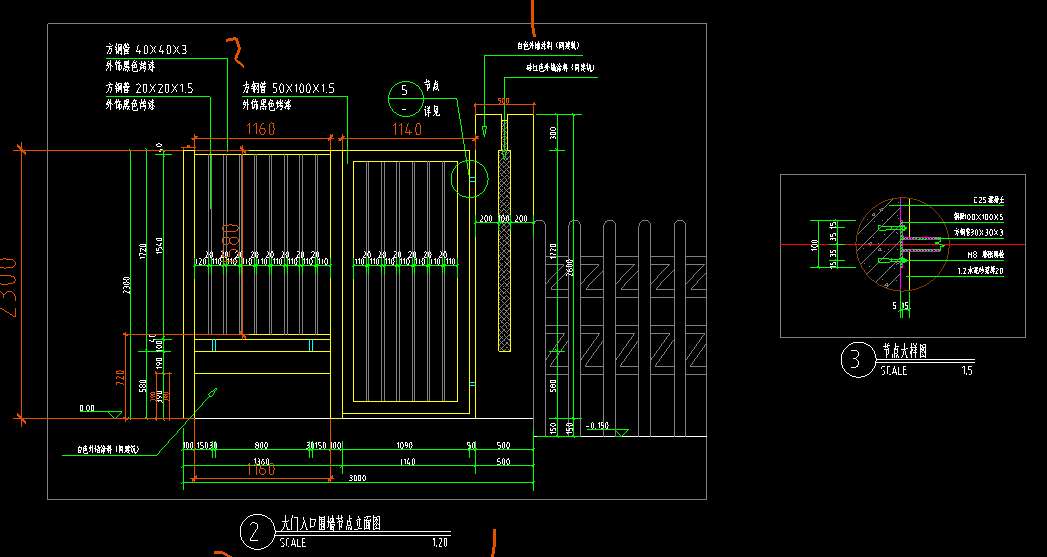Image resolution: width=1047 pixels, height=557 pixels.
Task: Pick the 方钢管 50X100X1.5 annotation
Action: (x=288, y=88)
